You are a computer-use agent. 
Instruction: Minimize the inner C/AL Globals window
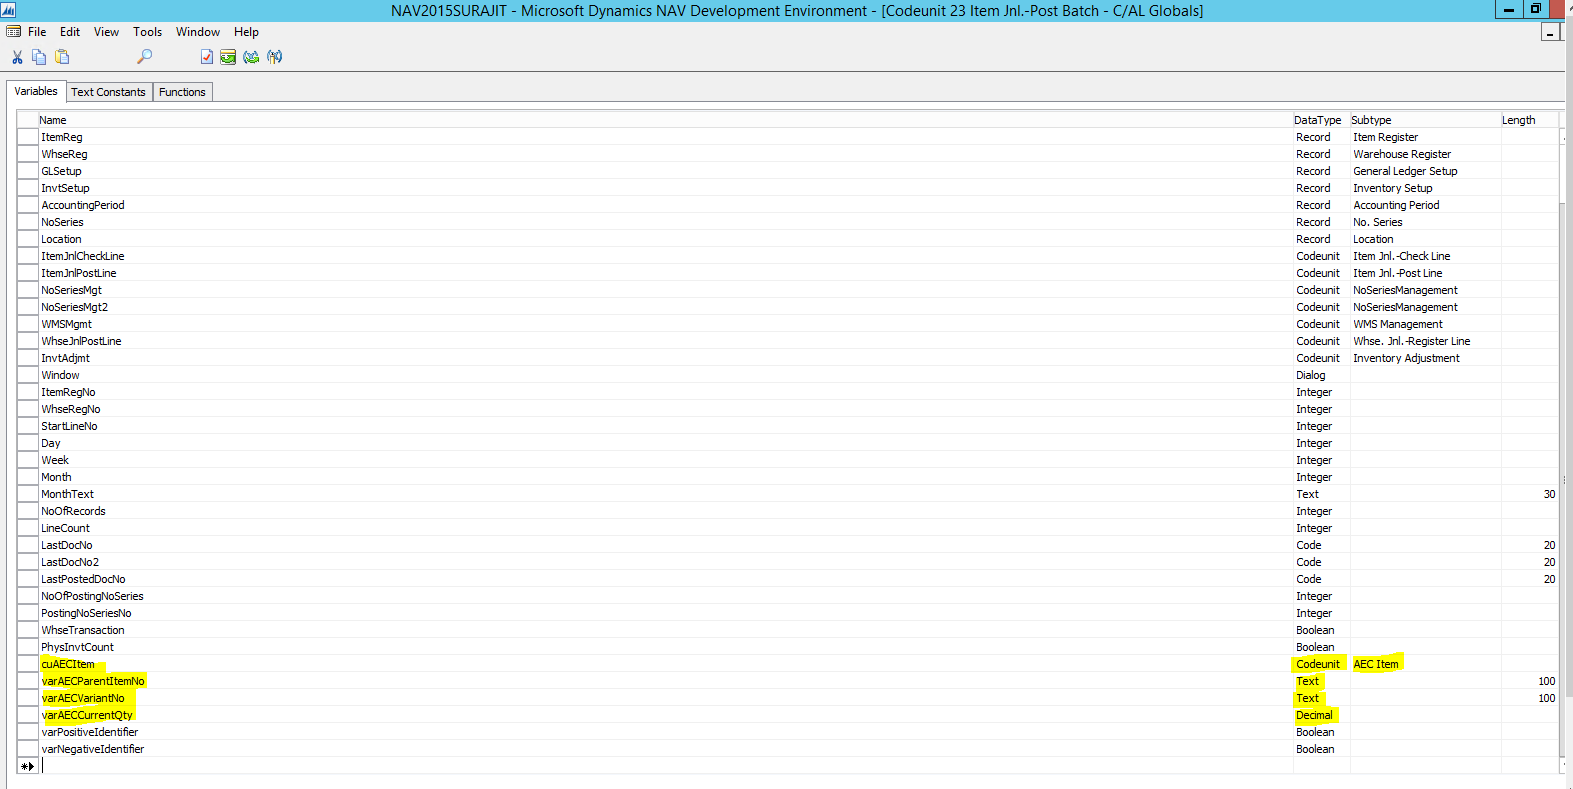click(x=1549, y=33)
